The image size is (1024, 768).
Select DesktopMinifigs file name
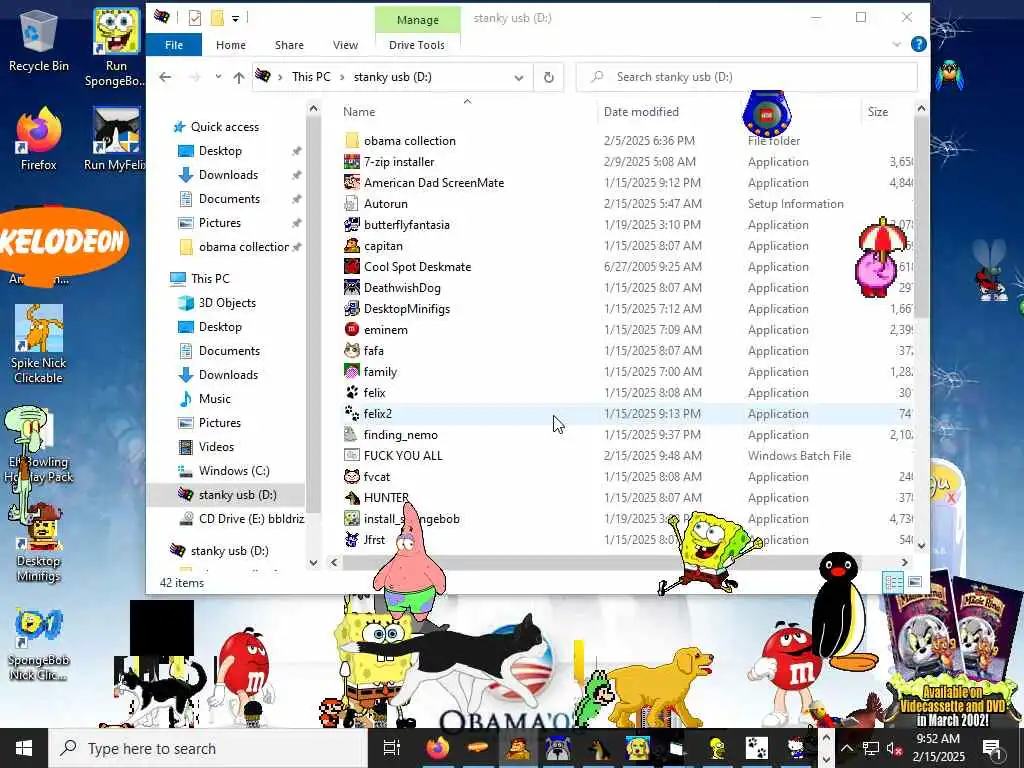tap(407, 309)
